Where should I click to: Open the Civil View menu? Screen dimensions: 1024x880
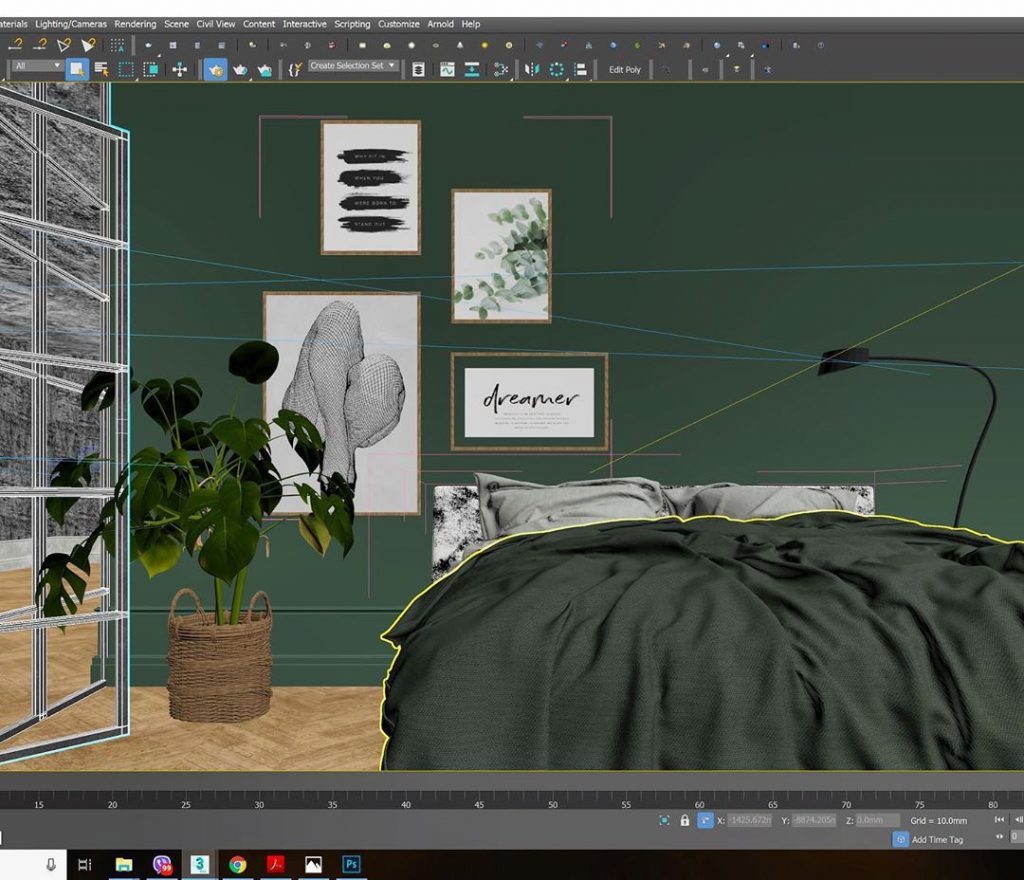coord(216,24)
